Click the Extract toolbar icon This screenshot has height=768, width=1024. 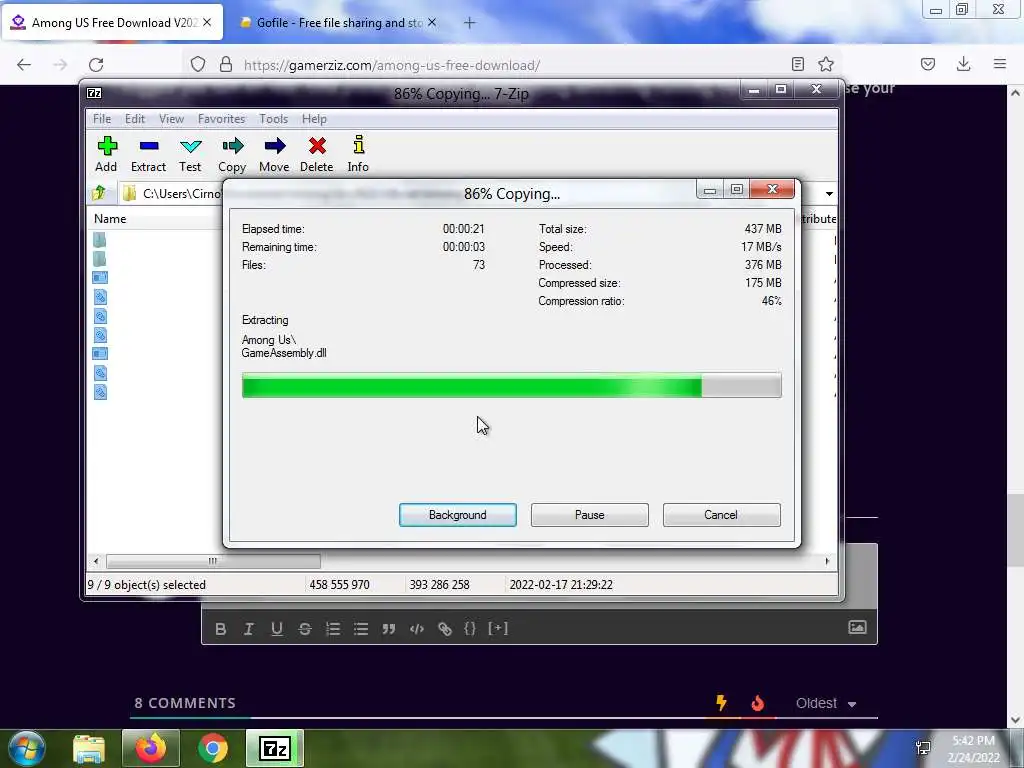pyautogui.click(x=148, y=153)
